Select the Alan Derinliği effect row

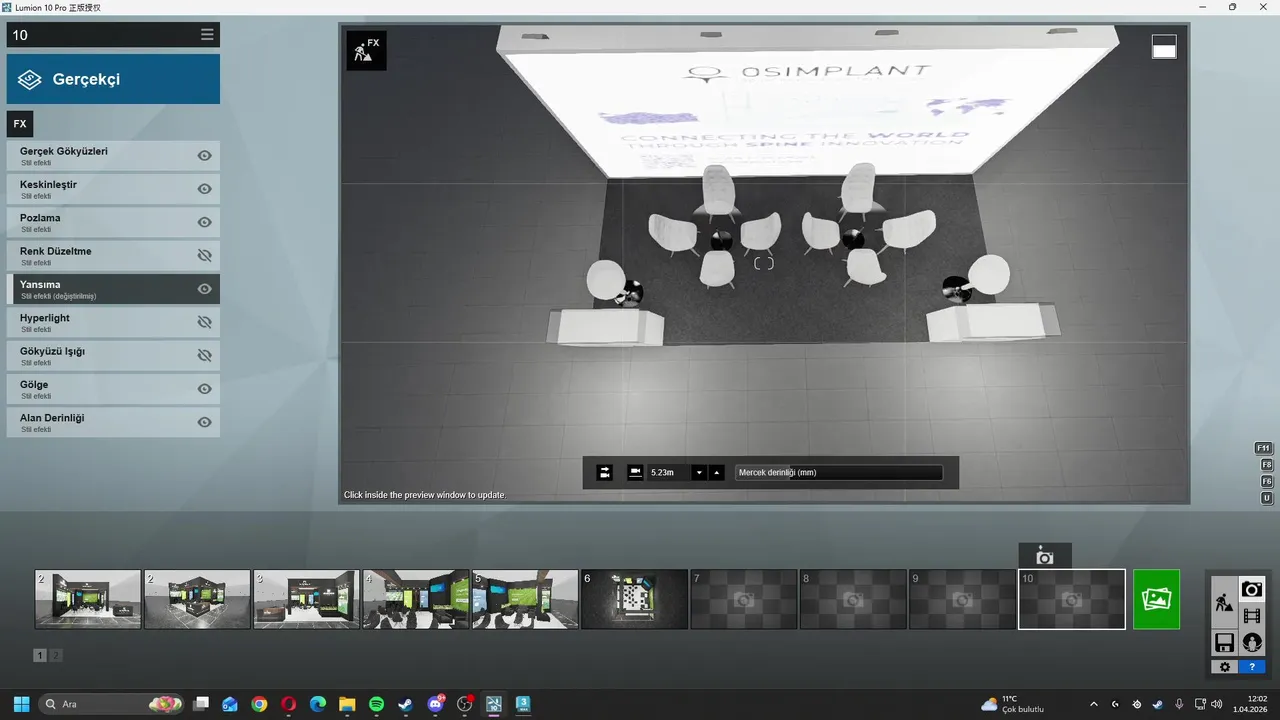click(x=113, y=422)
